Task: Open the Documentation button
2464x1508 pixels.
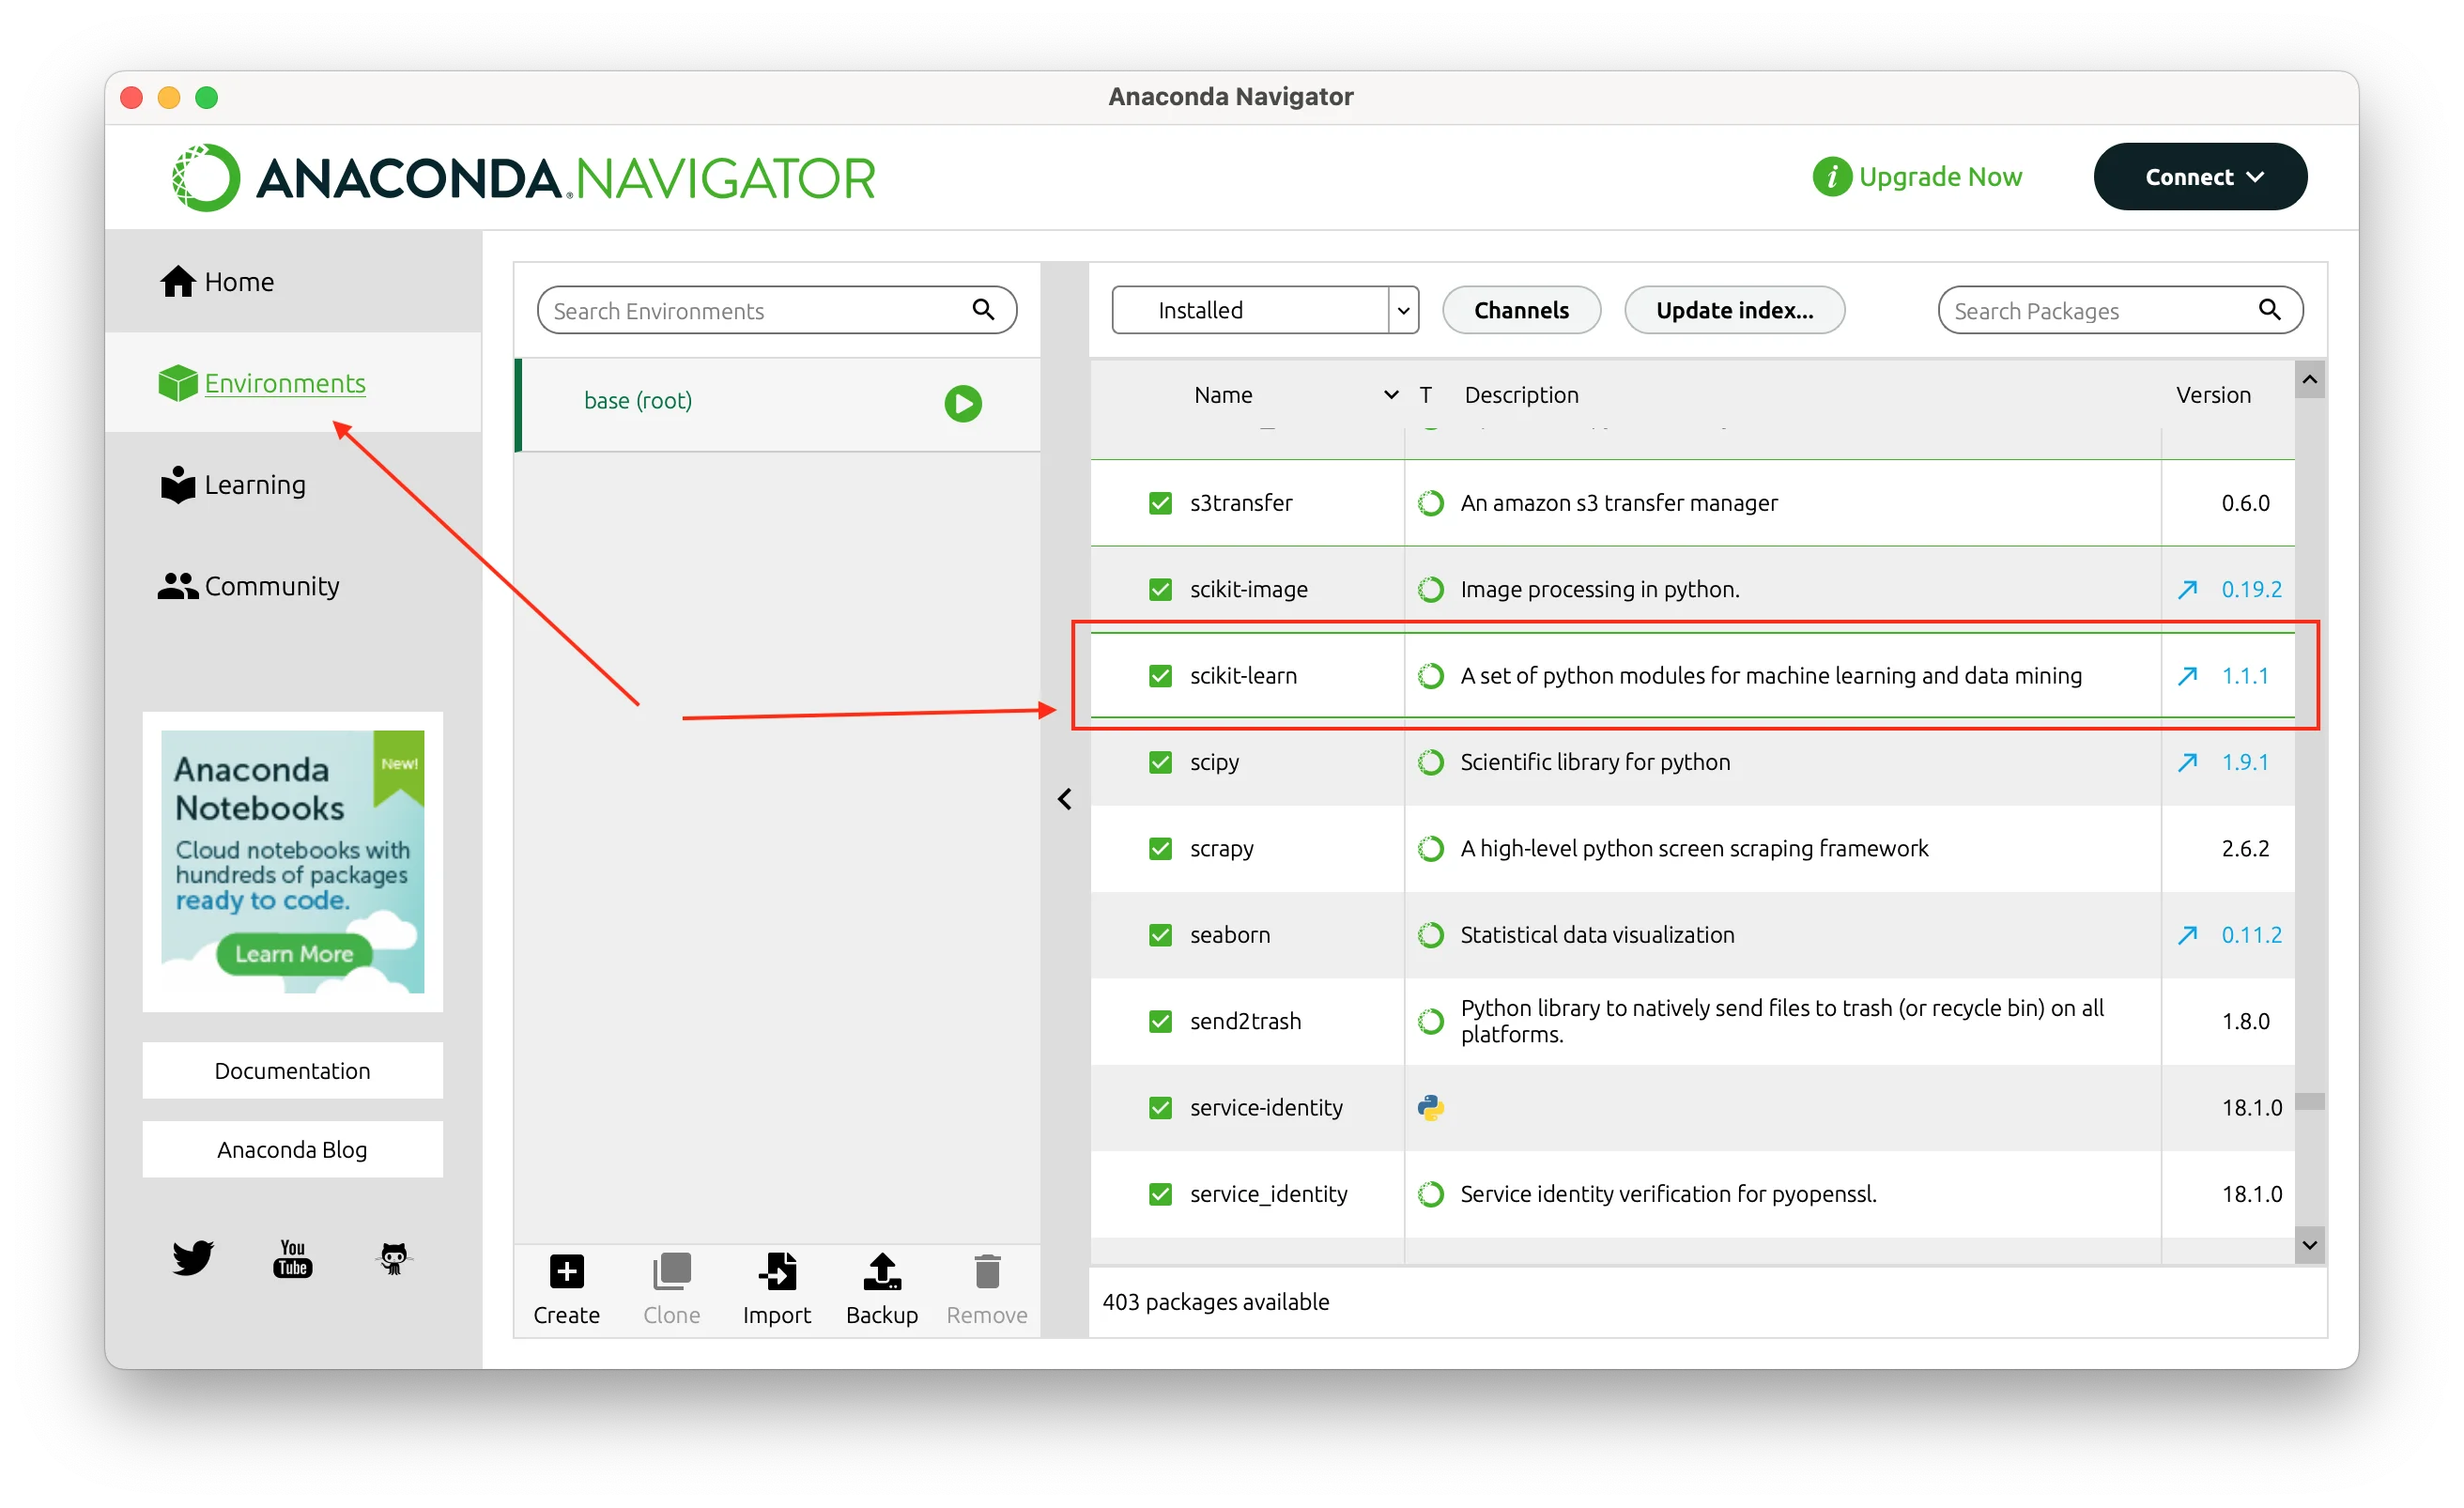Action: pos(292,1071)
